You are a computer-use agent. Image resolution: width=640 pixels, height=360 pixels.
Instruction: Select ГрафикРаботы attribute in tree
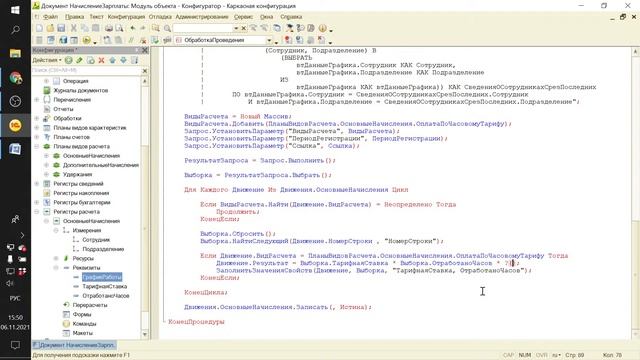point(102,277)
